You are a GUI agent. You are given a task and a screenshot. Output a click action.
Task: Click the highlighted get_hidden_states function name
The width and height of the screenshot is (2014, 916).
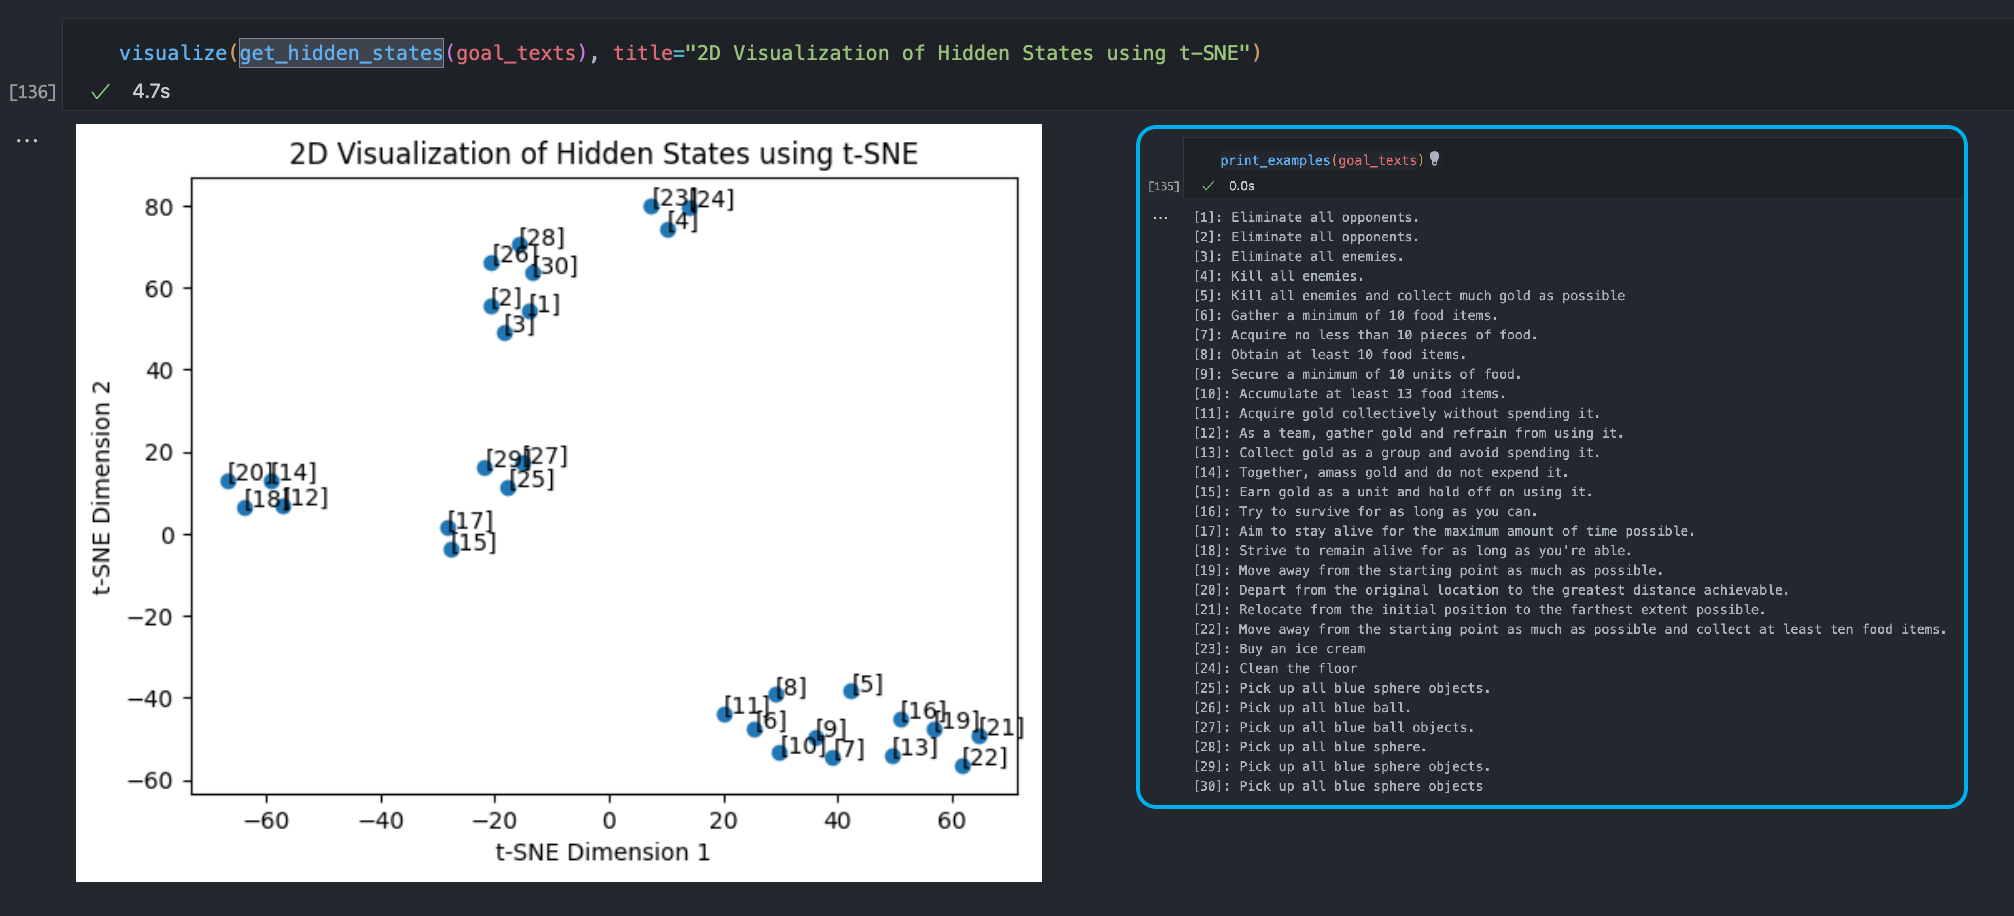click(341, 53)
